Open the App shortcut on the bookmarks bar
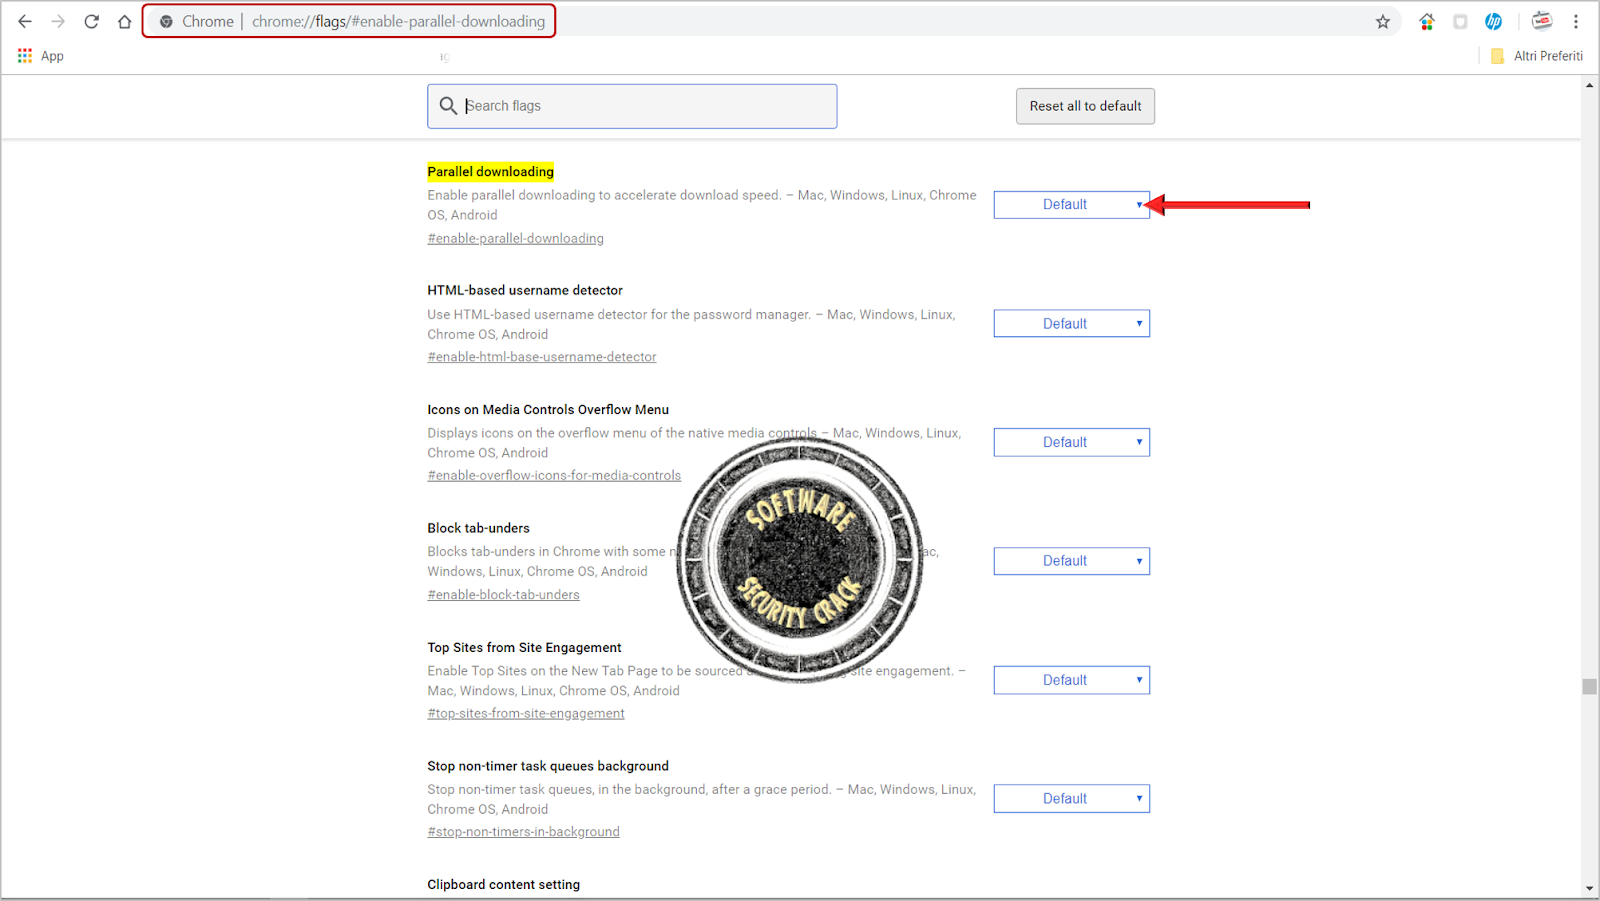Viewport: 1600px width, 901px height. 41,56
